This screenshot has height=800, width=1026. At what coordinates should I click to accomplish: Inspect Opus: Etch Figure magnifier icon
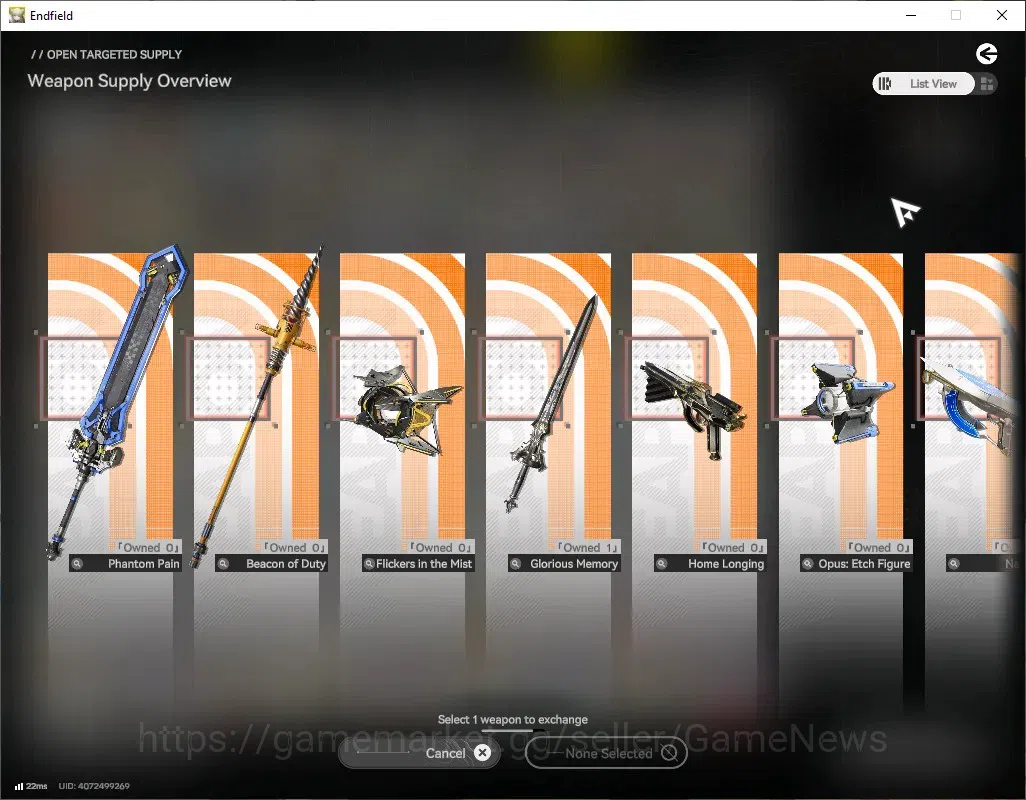point(807,563)
